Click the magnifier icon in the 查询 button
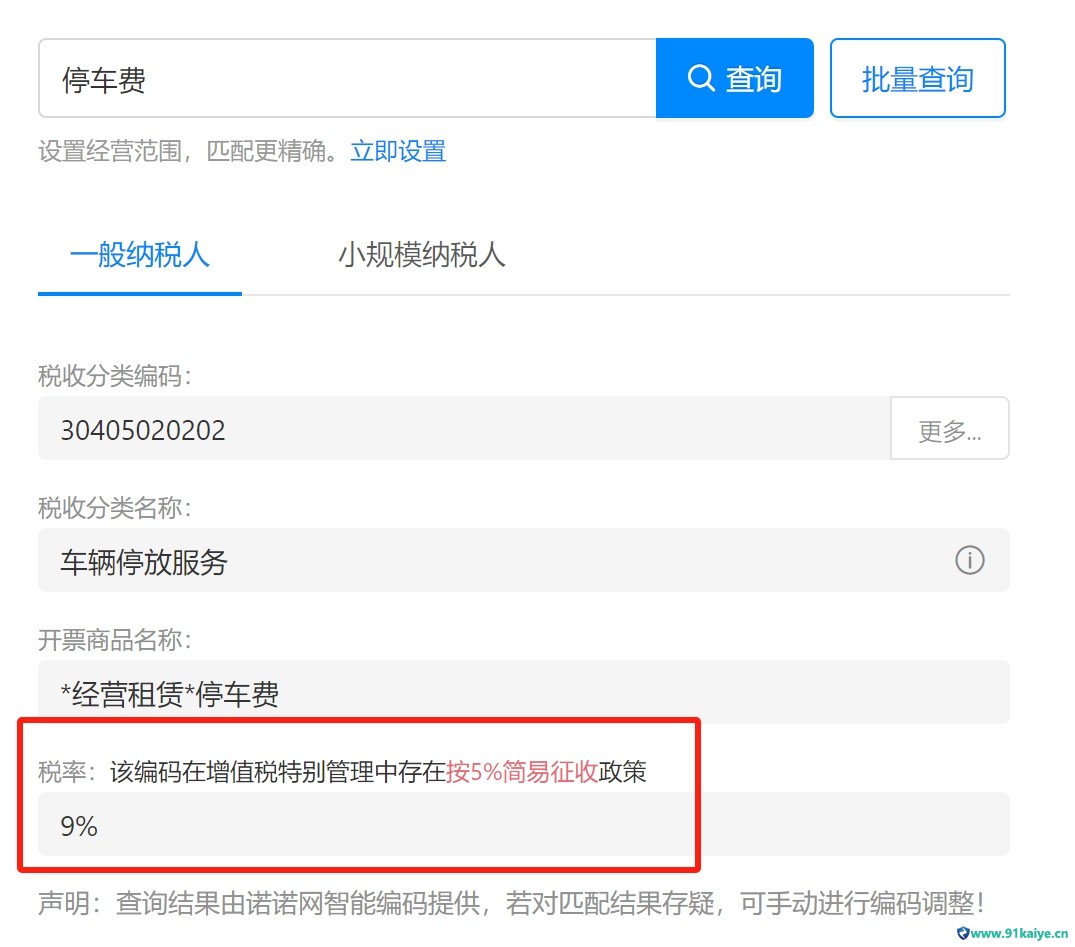 coord(701,79)
